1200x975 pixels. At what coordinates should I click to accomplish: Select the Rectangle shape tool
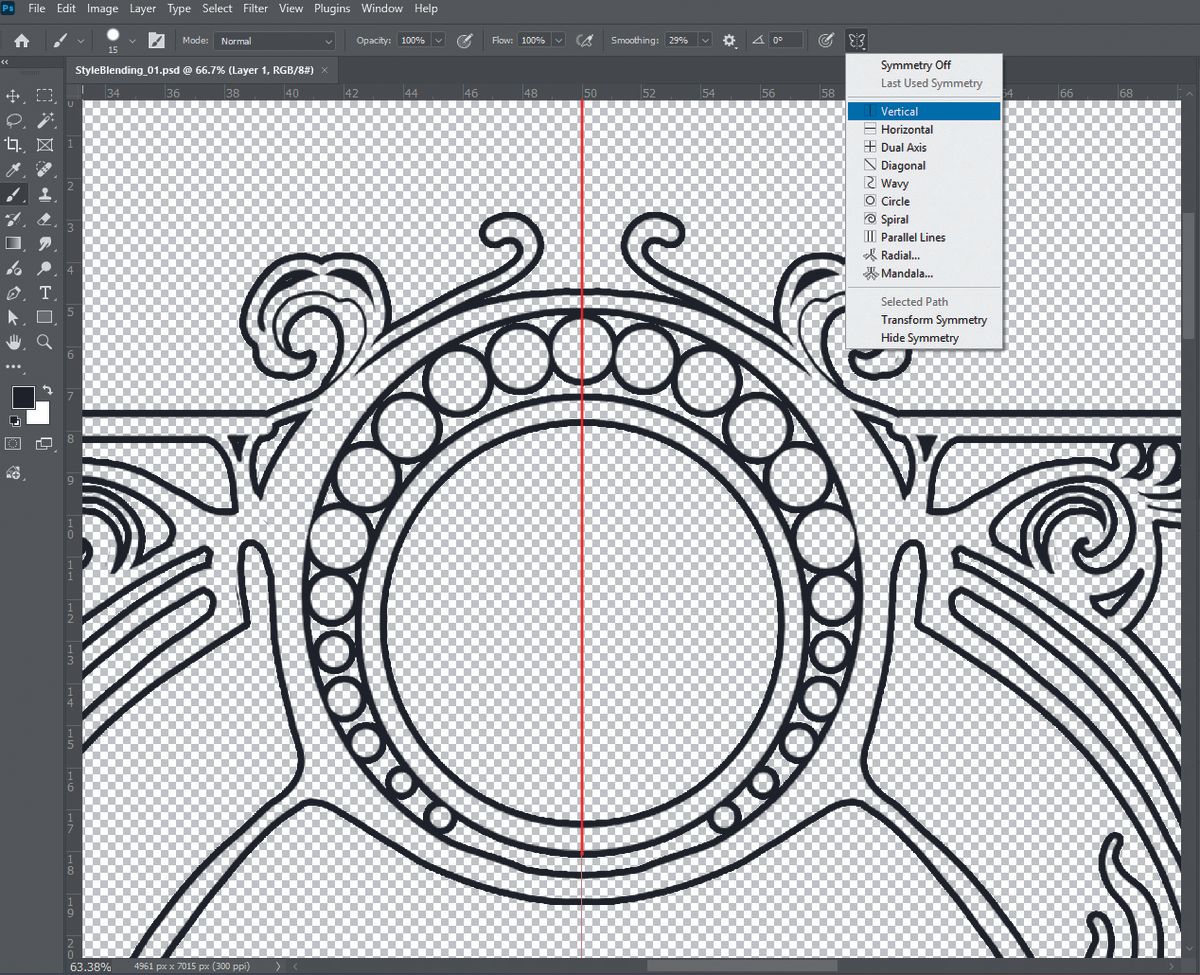pos(45,317)
